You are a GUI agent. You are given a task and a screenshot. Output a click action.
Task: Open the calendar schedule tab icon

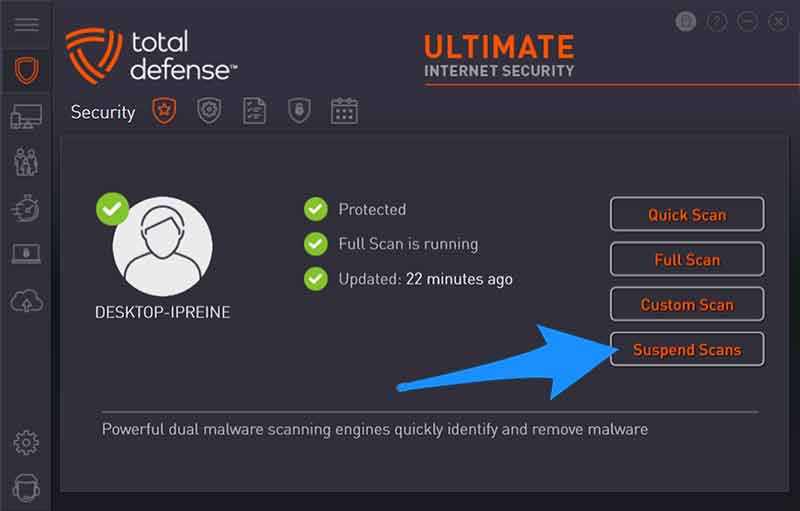click(344, 111)
